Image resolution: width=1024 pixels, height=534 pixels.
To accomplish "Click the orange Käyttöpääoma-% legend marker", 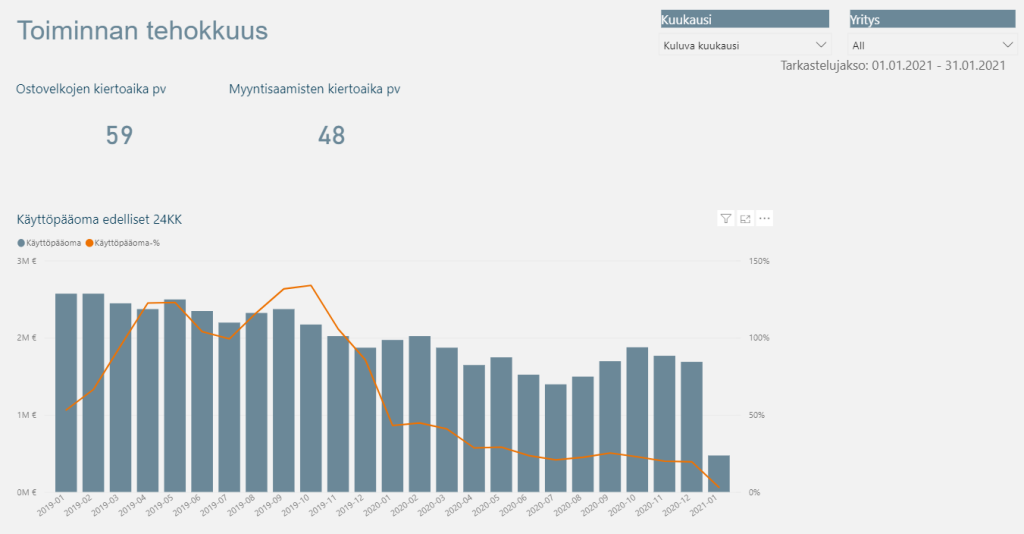I will tap(90, 243).
